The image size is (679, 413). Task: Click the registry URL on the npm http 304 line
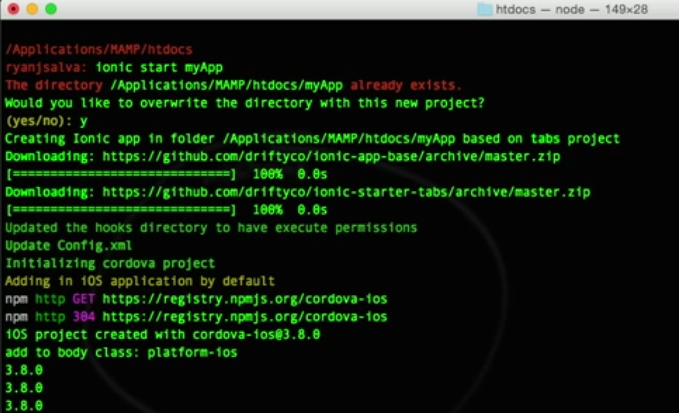(245, 316)
